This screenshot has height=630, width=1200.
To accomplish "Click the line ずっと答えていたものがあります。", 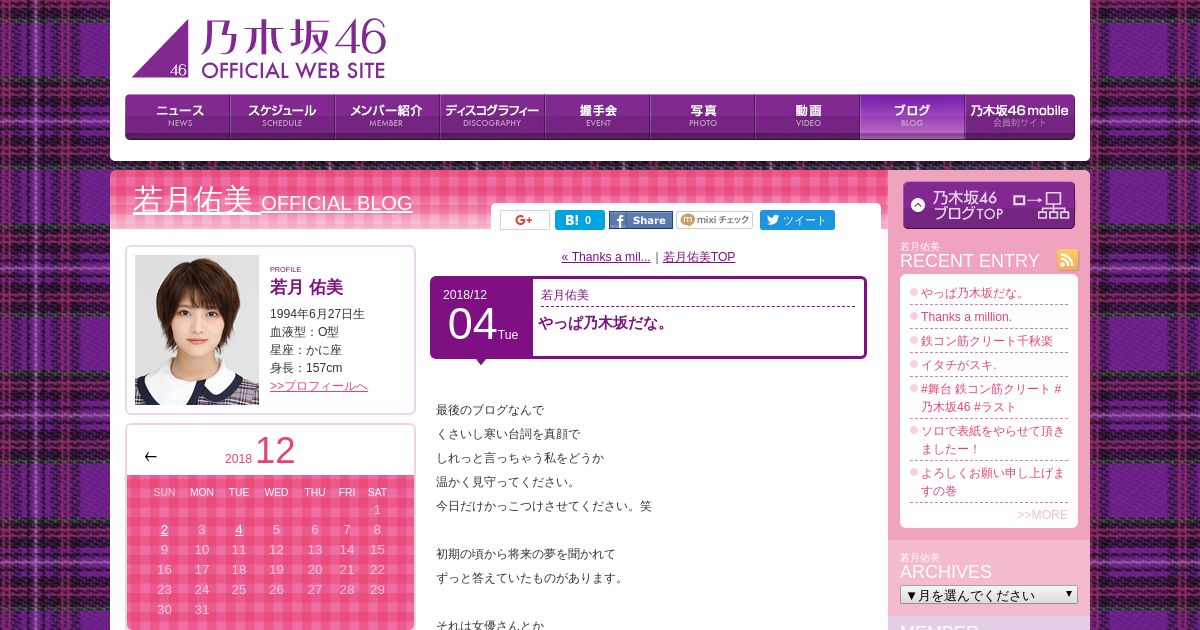I will pyautogui.click(x=532, y=578).
